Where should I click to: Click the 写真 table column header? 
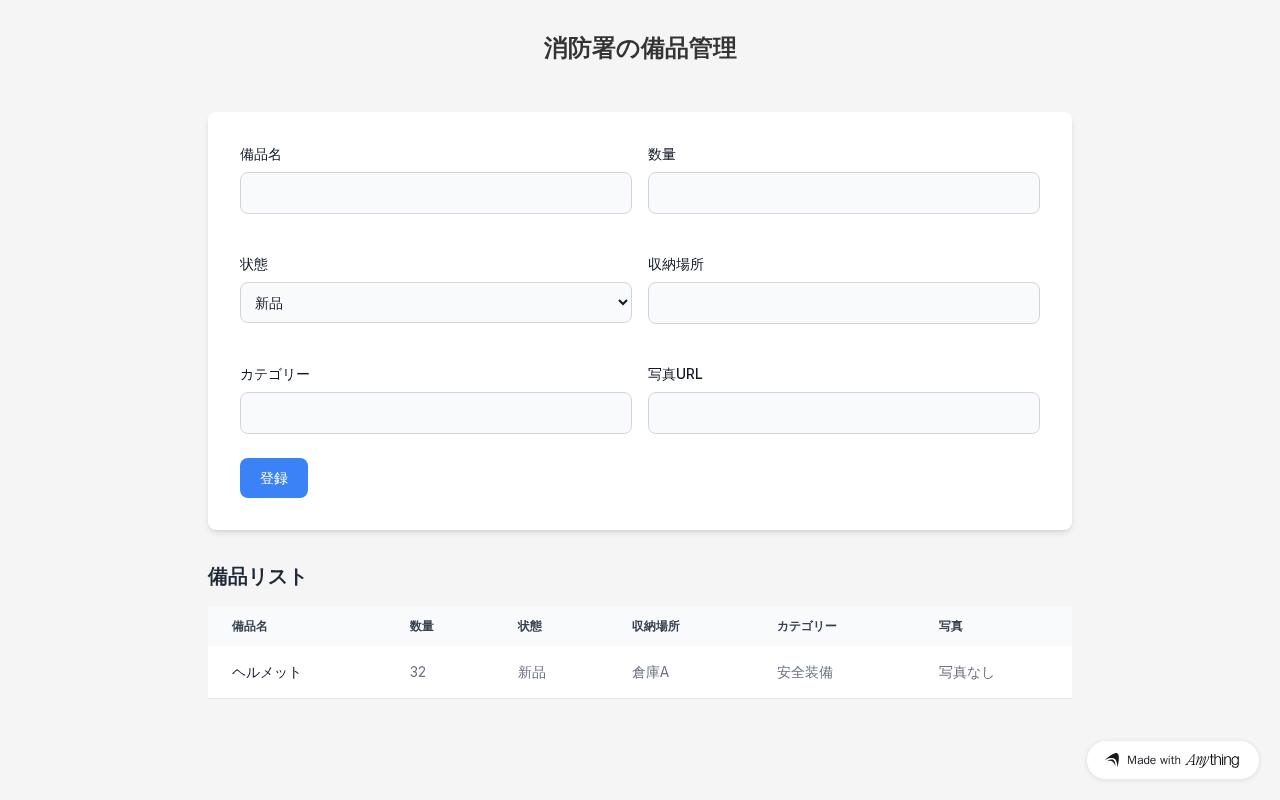click(x=951, y=626)
